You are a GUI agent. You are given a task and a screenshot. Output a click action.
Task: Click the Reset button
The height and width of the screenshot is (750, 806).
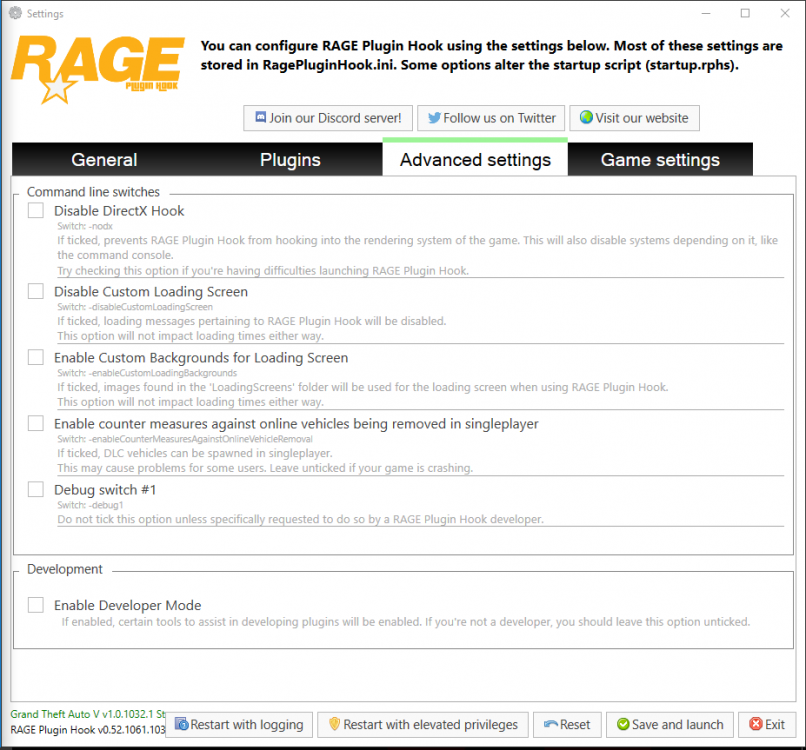tap(567, 725)
